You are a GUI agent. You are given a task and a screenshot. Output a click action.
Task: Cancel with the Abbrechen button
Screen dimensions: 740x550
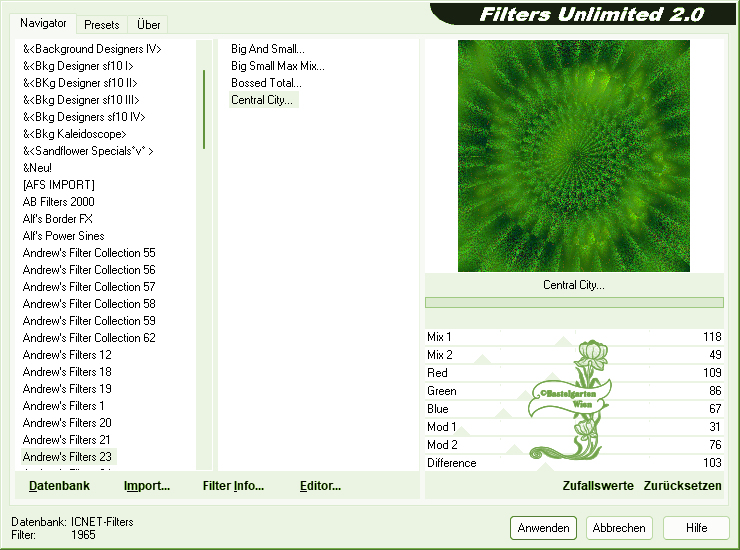619,528
